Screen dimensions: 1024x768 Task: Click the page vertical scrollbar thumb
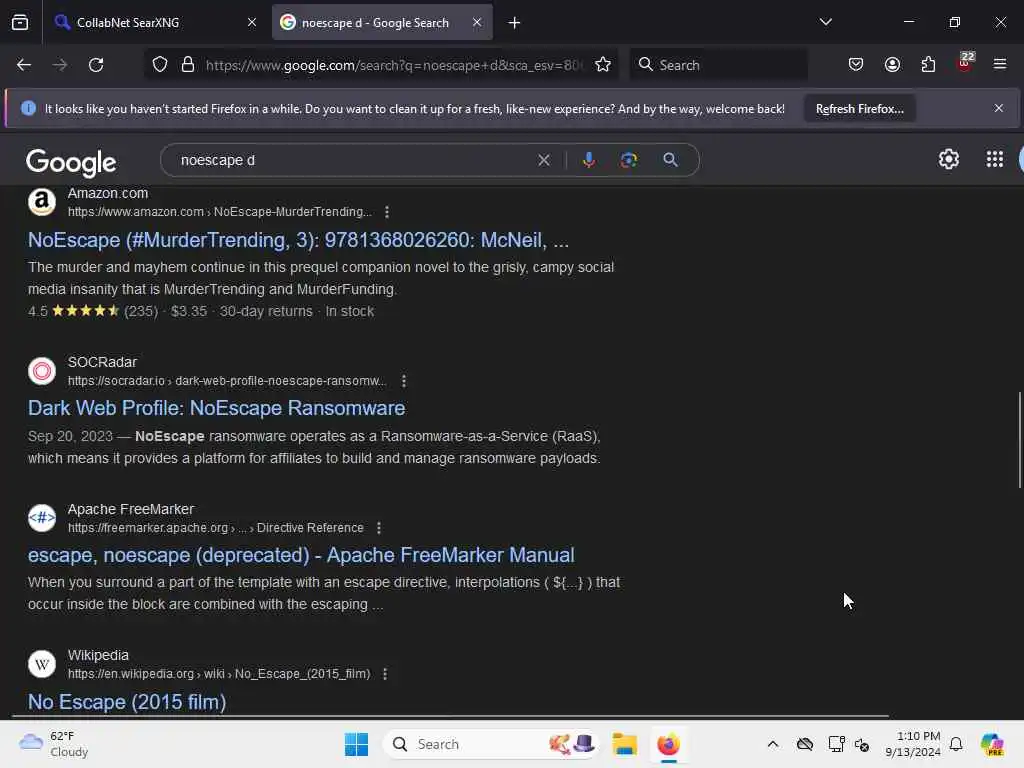pos(1019,440)
